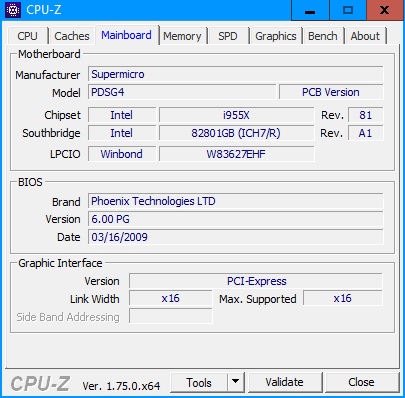Click the Manufacturer field showing Supermicro
The image size is (405, 398).
click(236, 74)
